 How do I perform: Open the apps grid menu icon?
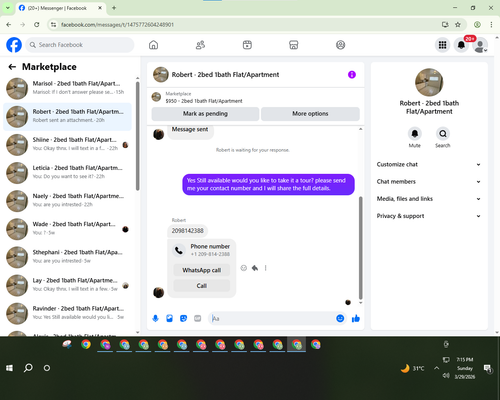coord(442,45)
